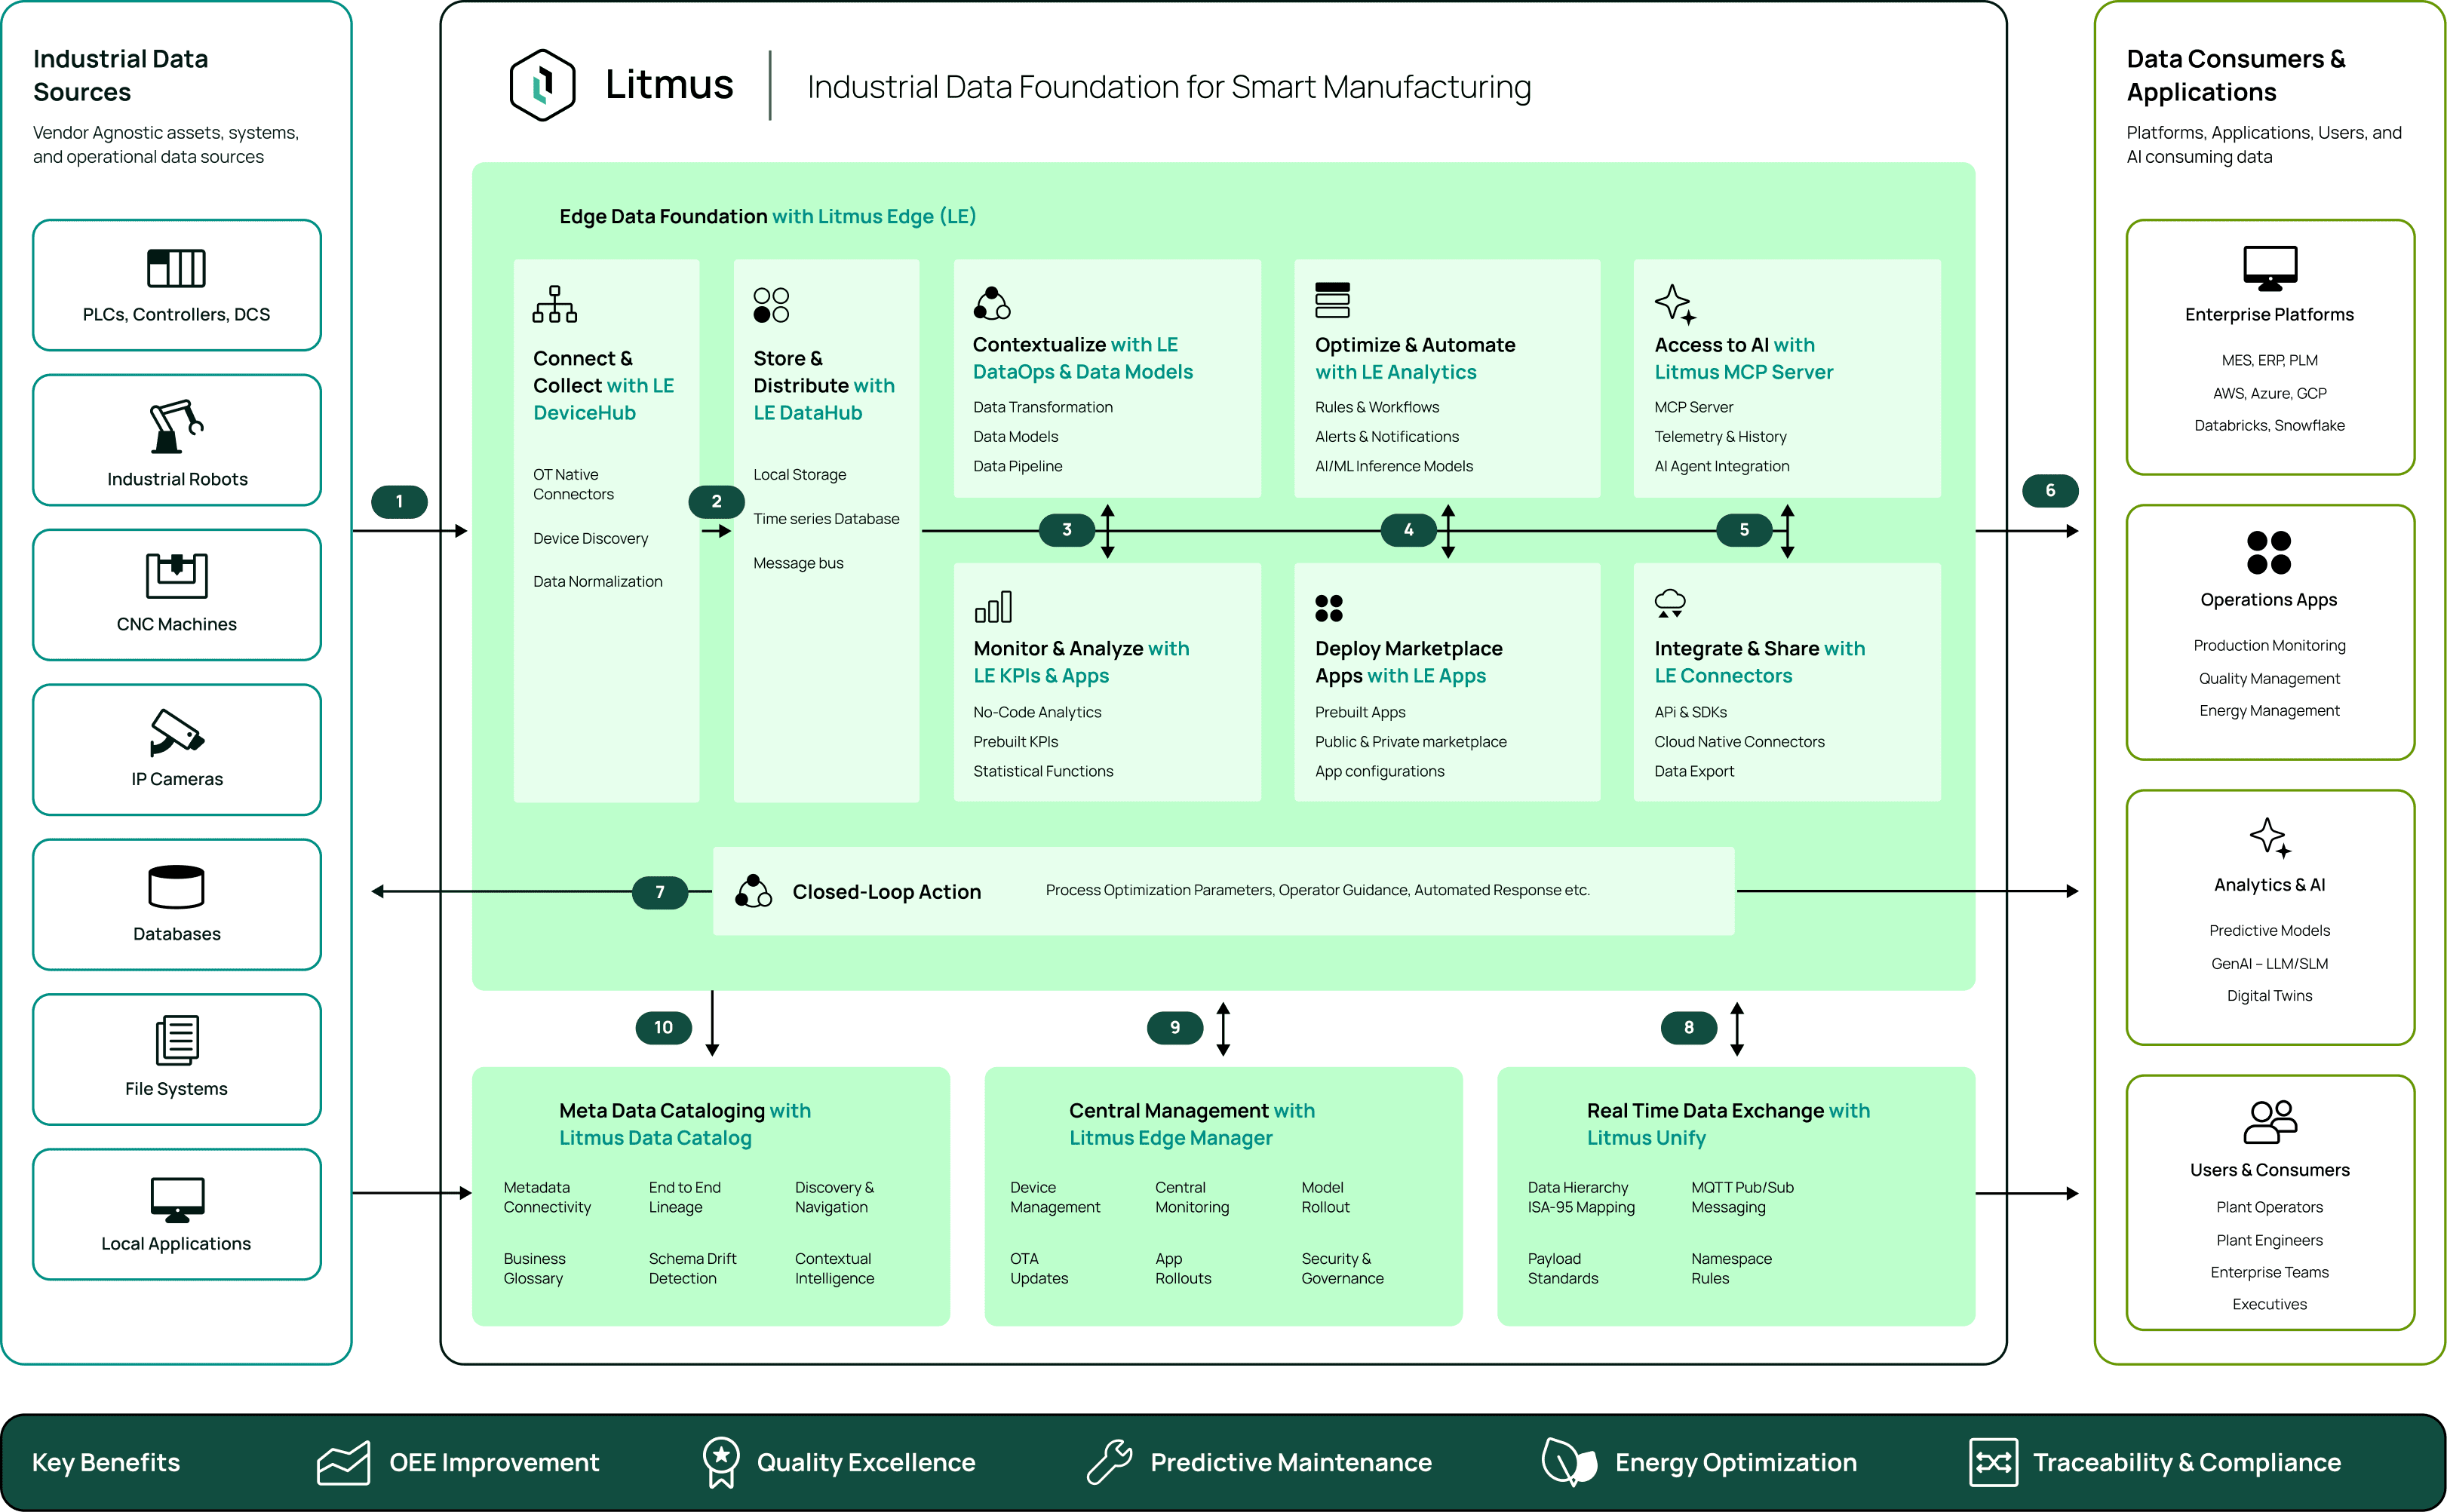Click the PLCs, Controllers, DCS icon
Screen dimensions: 2447x1512
[x=176, y=268]
